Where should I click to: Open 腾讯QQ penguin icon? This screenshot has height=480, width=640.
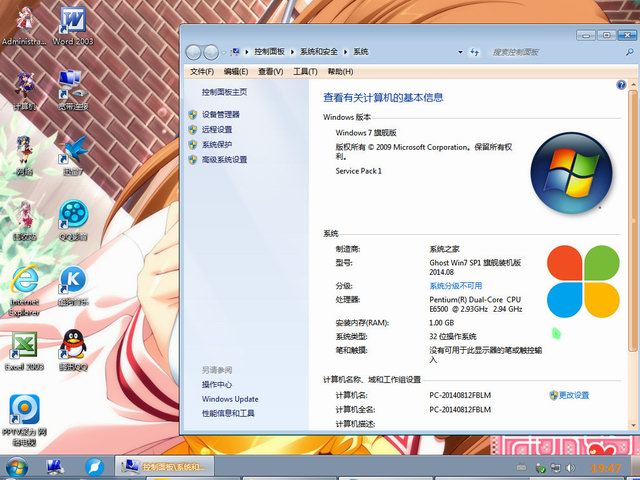click(x=73, y=351)
